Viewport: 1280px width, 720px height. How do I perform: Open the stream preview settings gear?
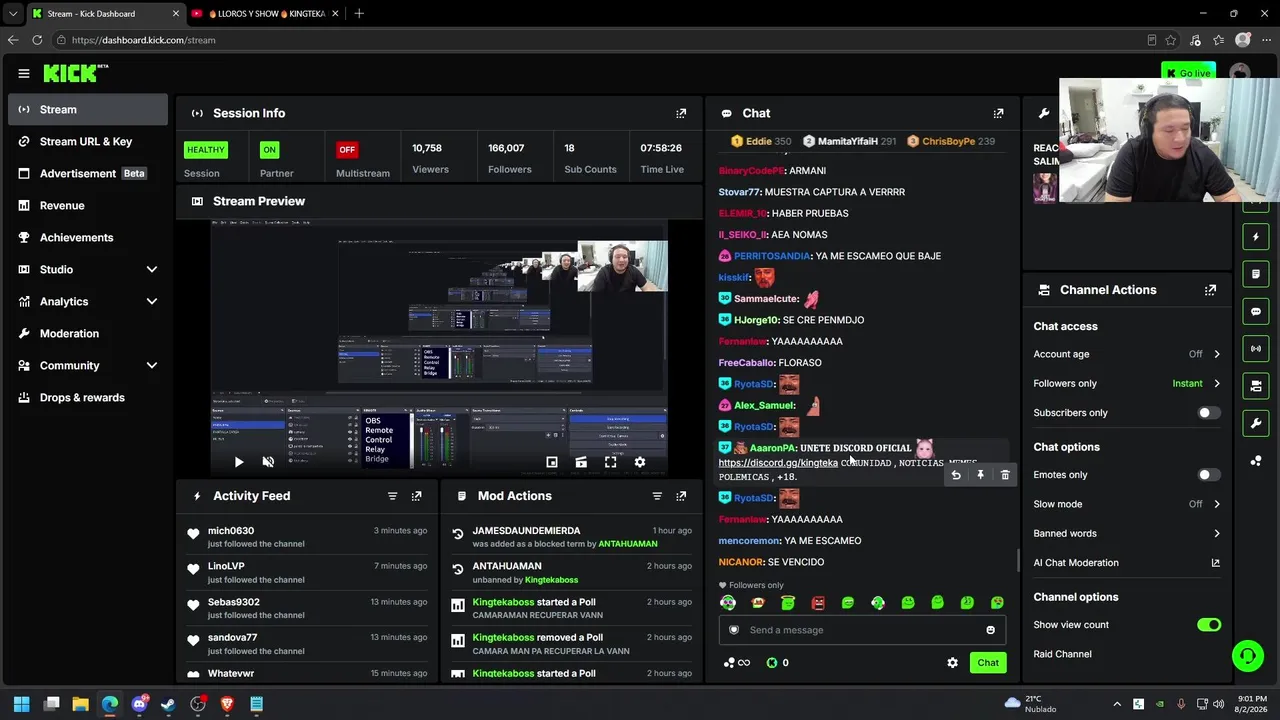(640, 462)
